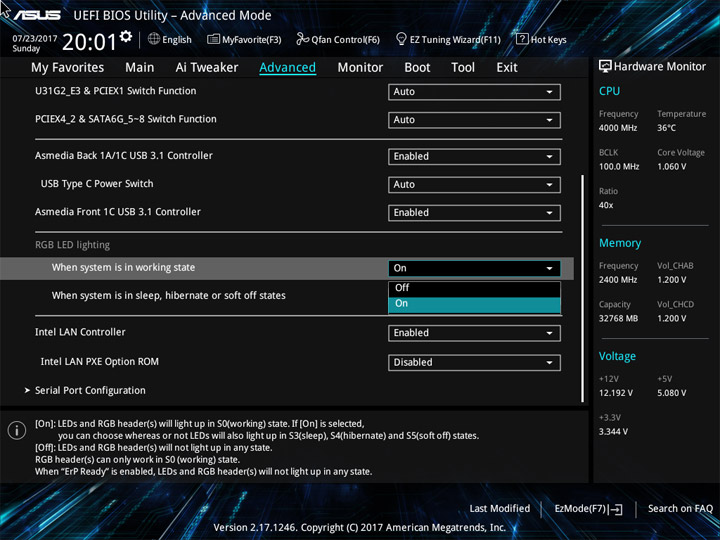The image size is (720, 540).
Task: Open the Ai Tweaker tab
Action: tap(207, 68)
